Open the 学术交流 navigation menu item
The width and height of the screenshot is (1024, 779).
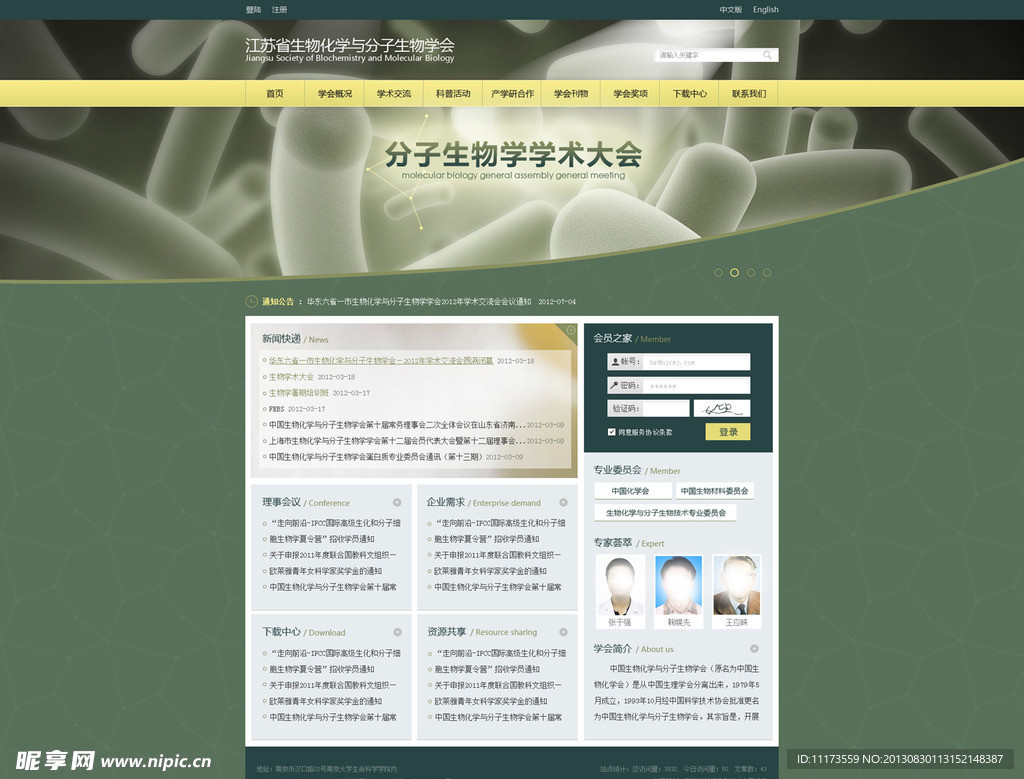(x=393, y=92)
